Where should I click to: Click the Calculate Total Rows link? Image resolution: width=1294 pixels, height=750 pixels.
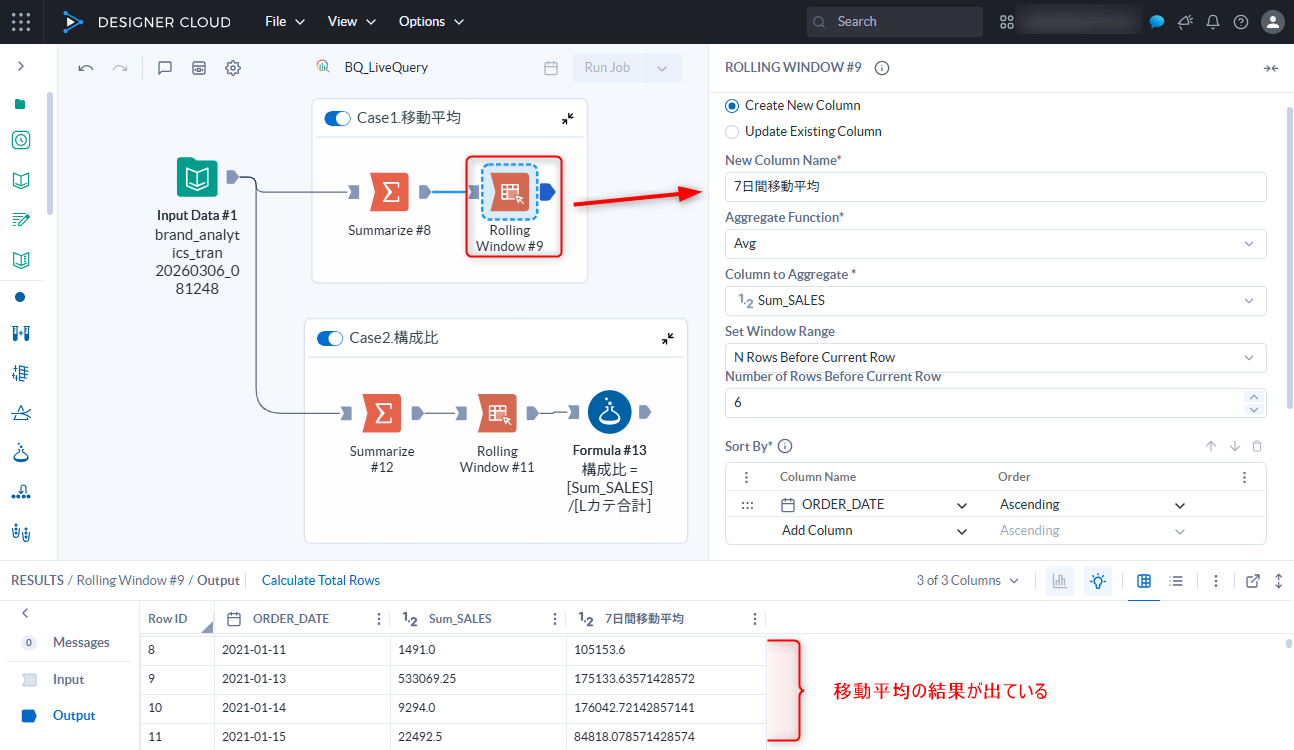click(x=320, y=581)
